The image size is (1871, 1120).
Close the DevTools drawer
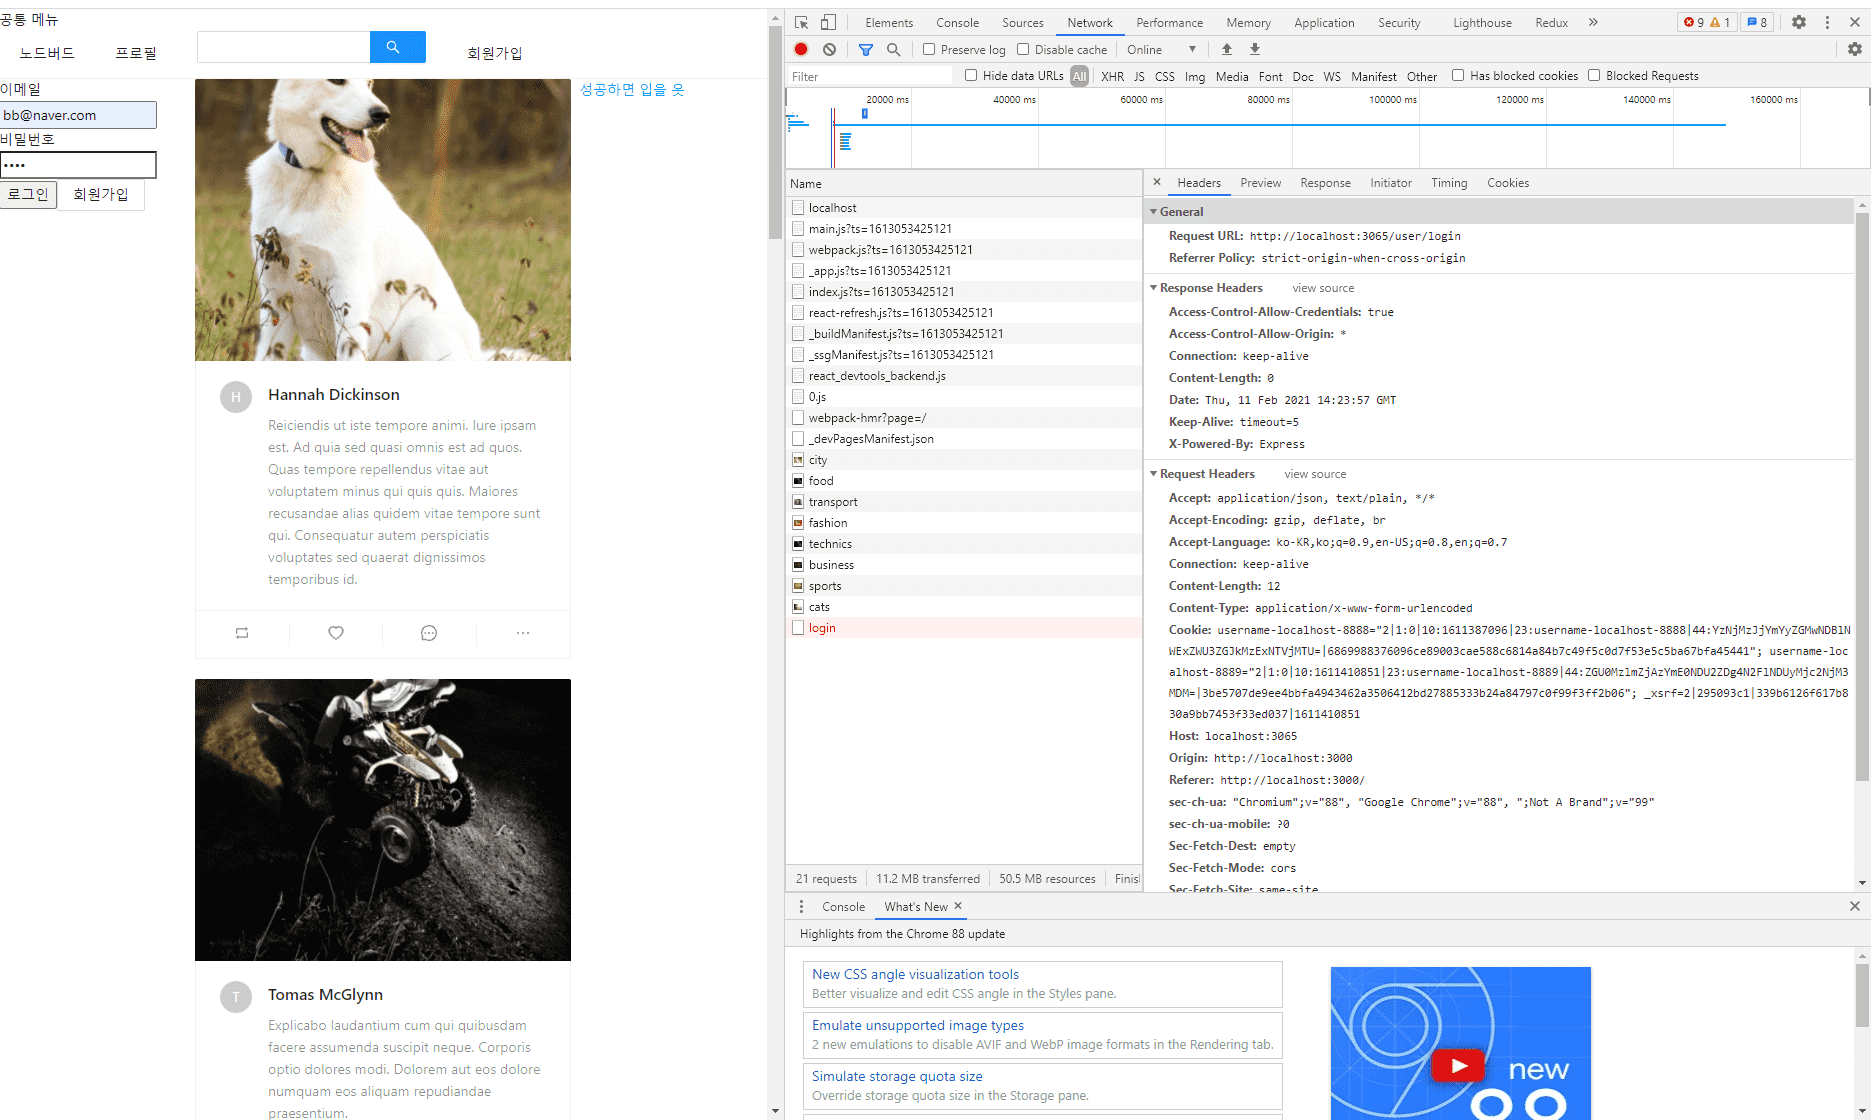pyautogui.click(x=1855, y=906)
